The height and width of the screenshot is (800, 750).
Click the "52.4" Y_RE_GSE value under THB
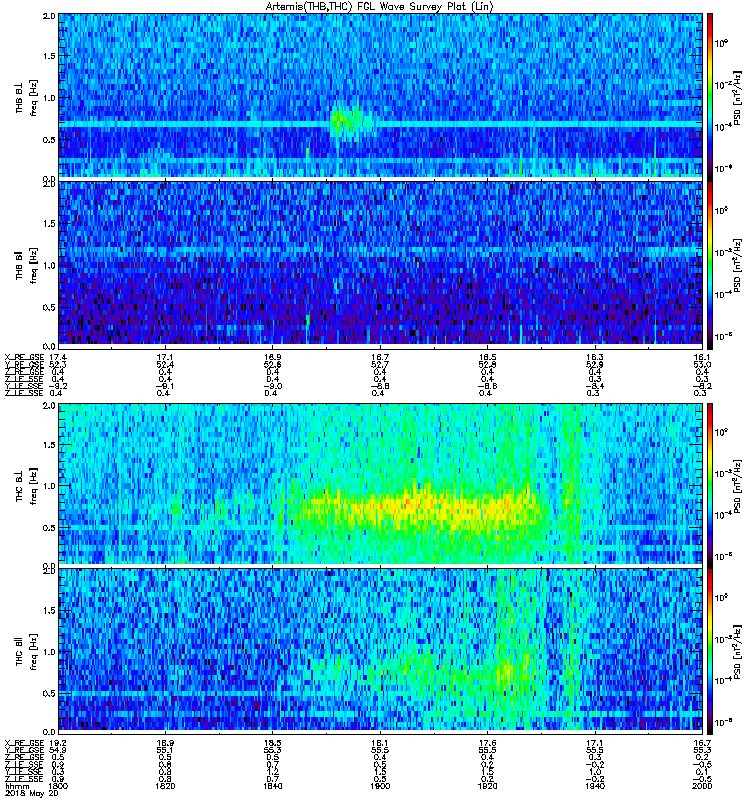pos(165,364)
